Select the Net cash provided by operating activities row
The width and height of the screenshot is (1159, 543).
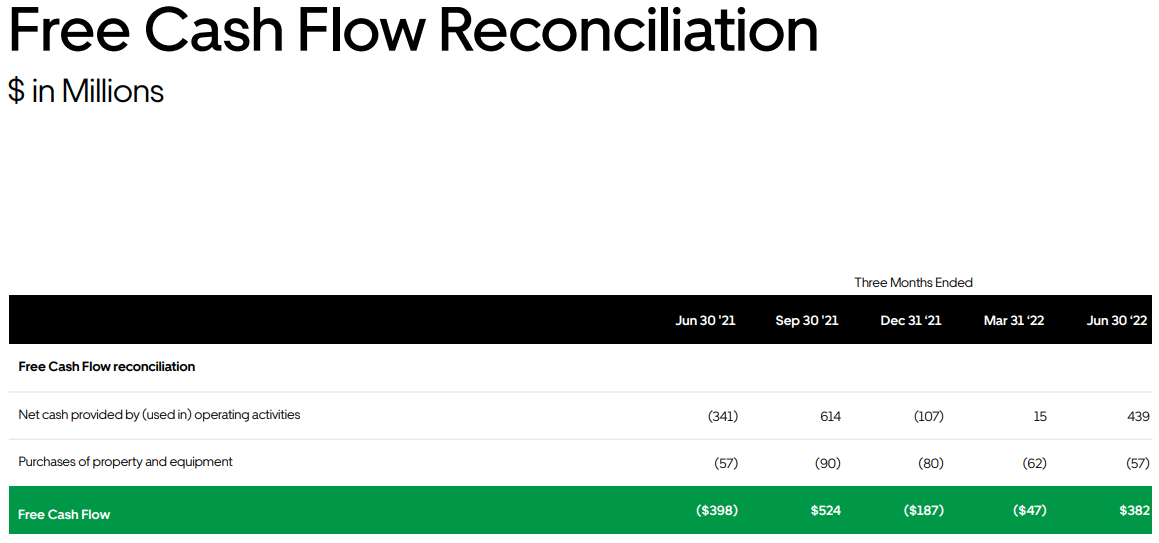[580, 415]
